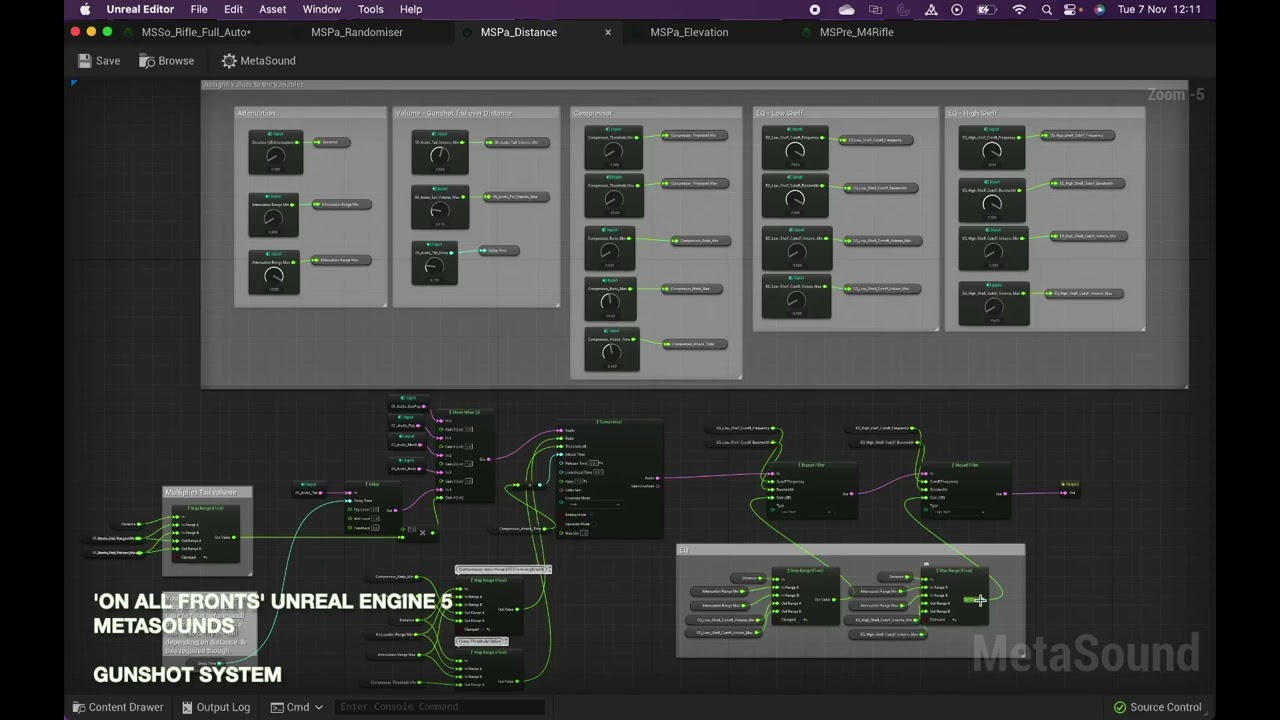Open the Asset menu
Screen dimensions: 1280x720
tap(272, 9)
